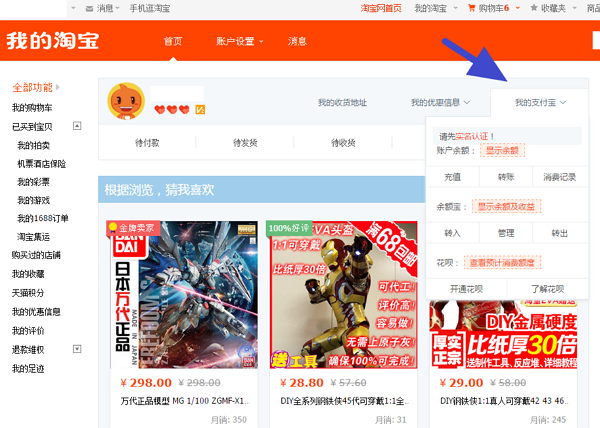The width and height of the screenshot is (600, 428).
Task: Click the 转出 button
Action: coord(560,233)
